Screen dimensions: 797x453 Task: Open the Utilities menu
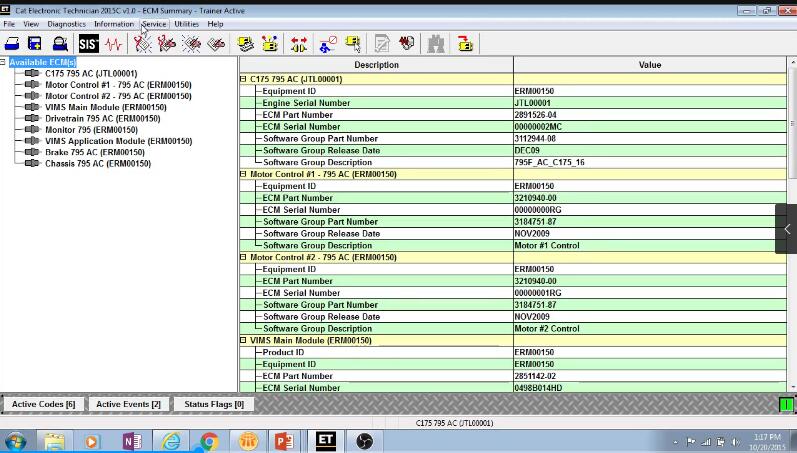point(186,23)
